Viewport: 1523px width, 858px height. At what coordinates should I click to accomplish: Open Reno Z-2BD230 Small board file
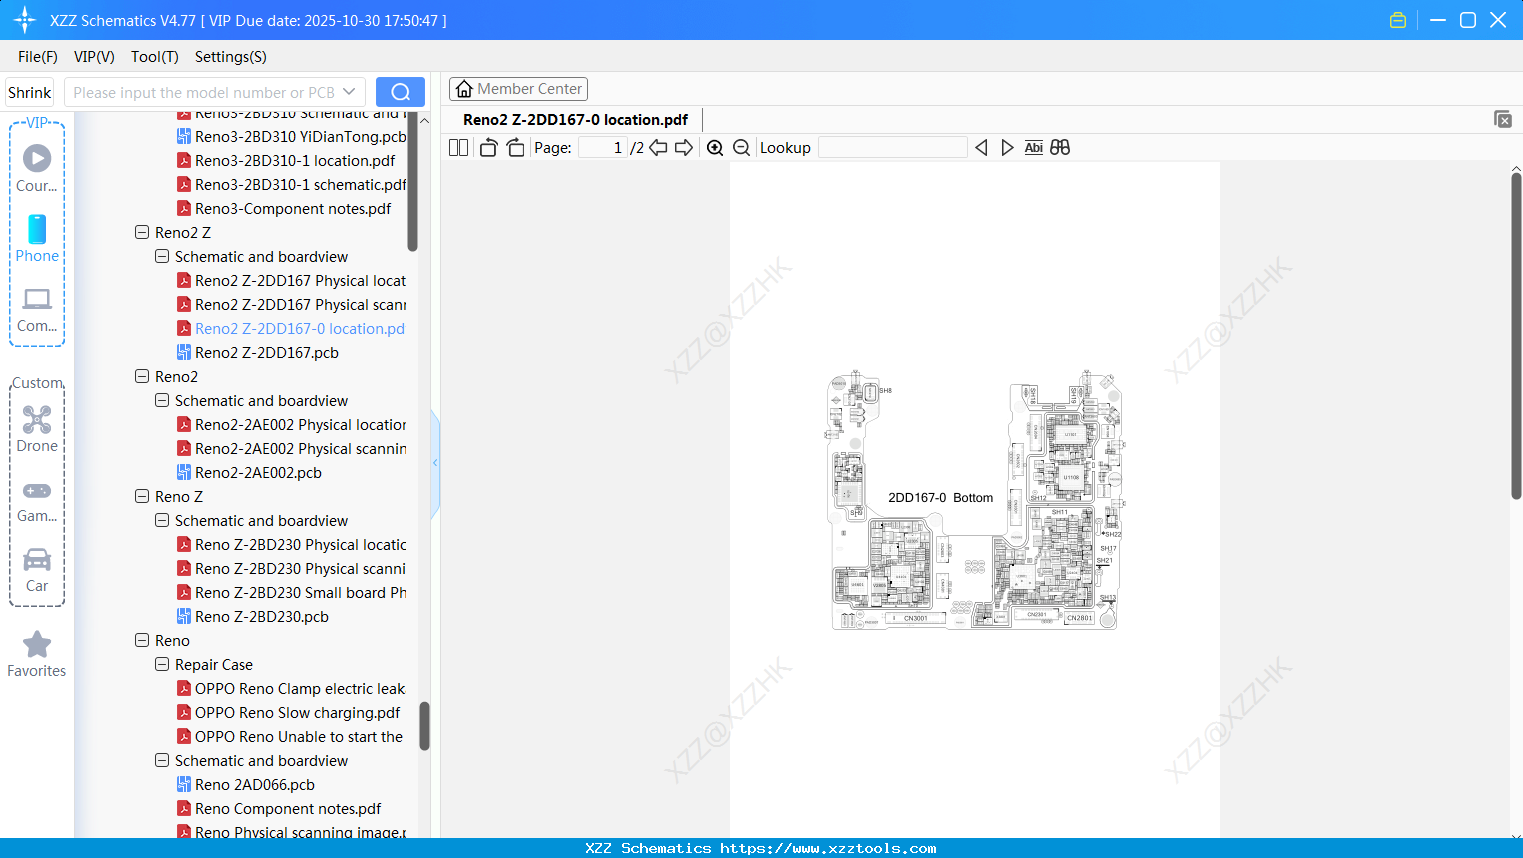click(300, 592)
